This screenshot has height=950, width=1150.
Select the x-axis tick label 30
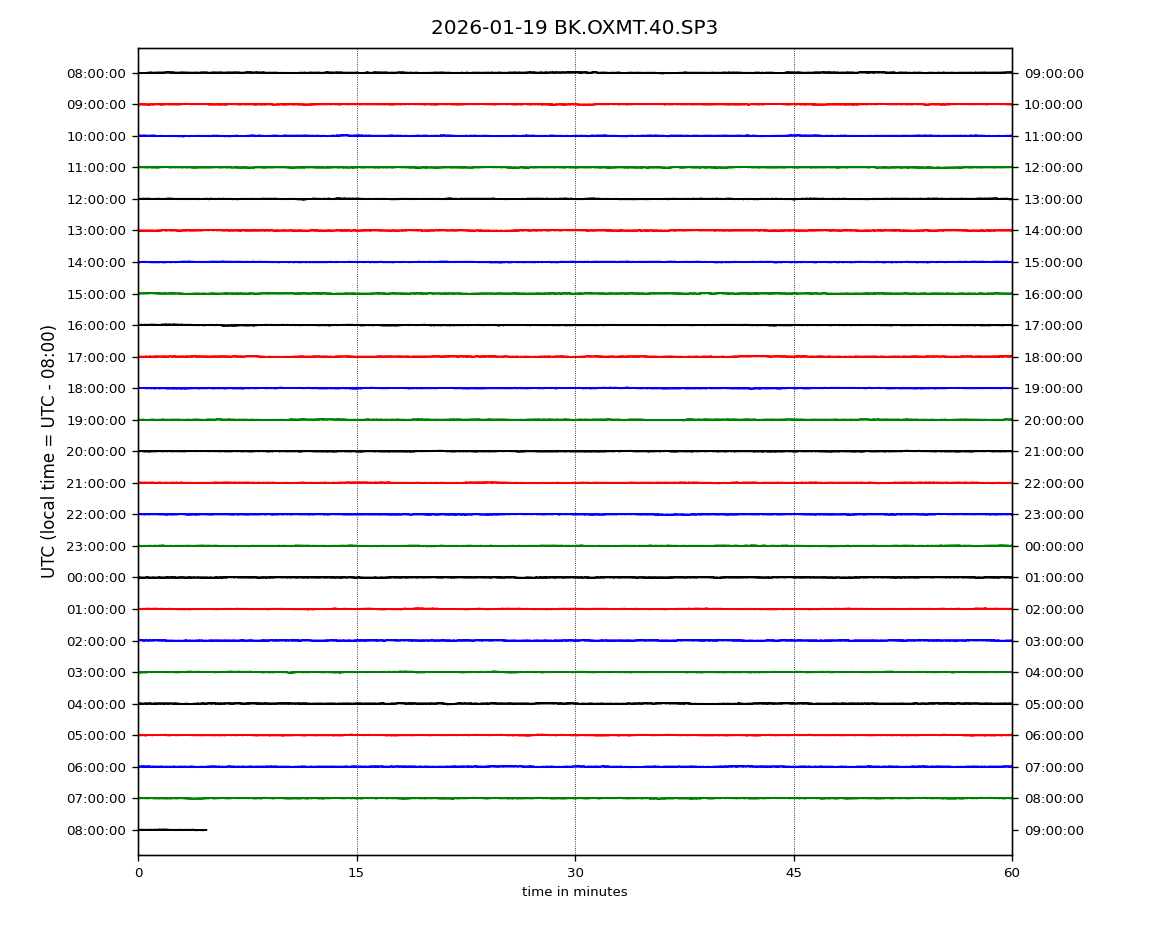click(x=575, y=873)
